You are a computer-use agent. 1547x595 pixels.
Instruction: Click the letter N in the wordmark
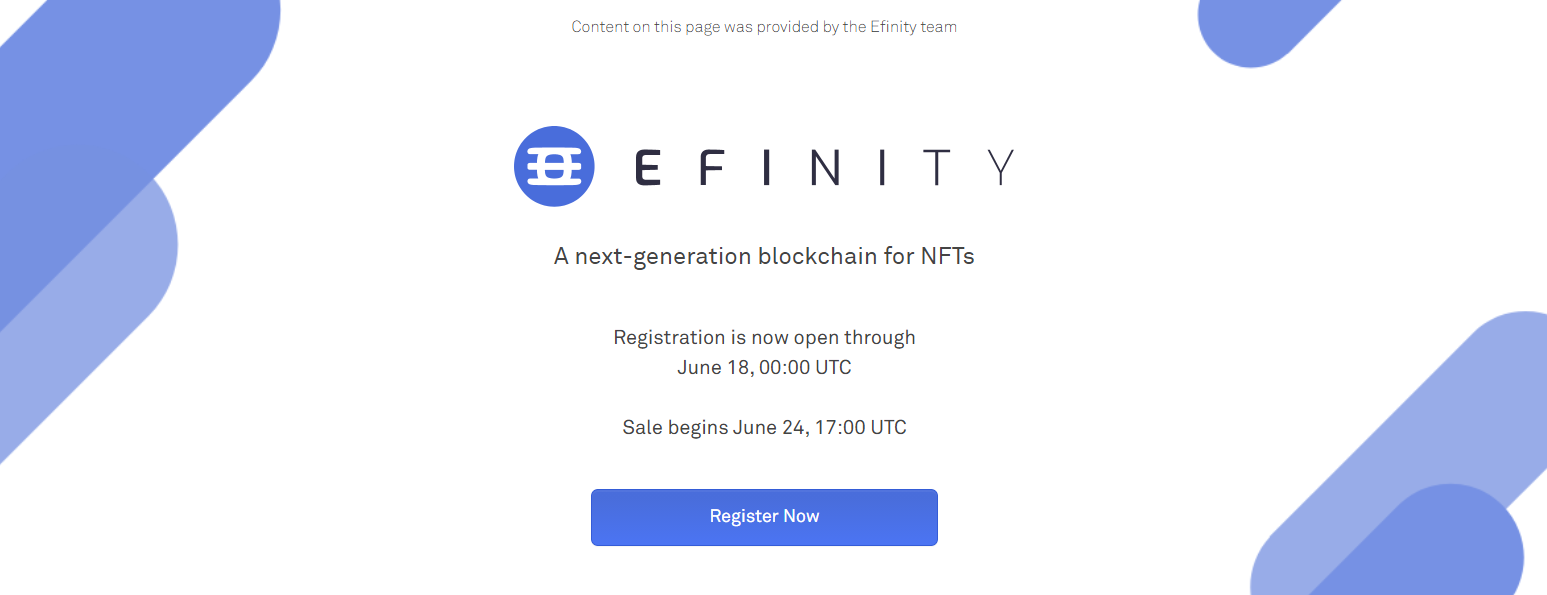tap(825, 168)
